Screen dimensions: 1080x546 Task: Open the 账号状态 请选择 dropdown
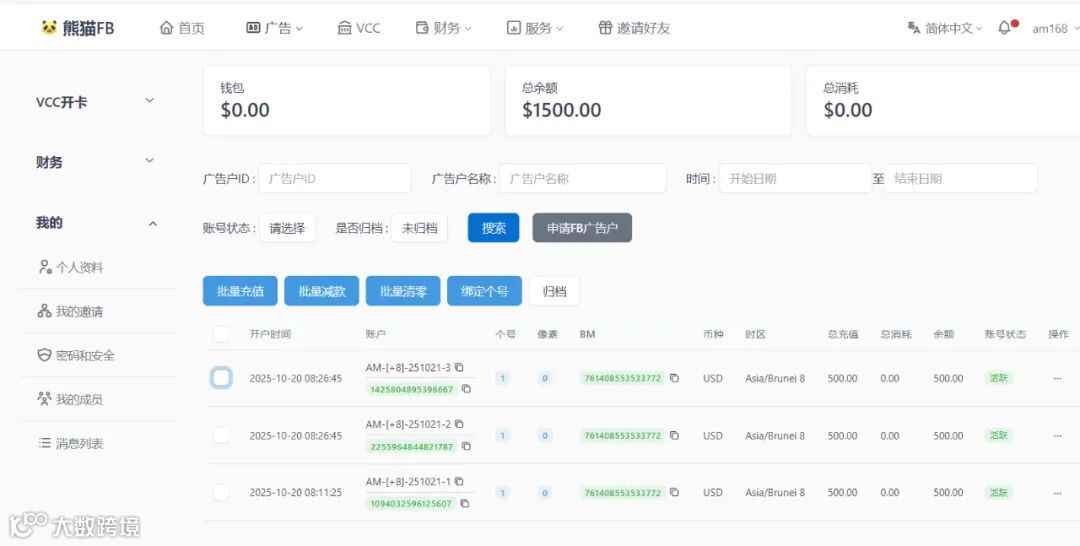pos(287,228)
